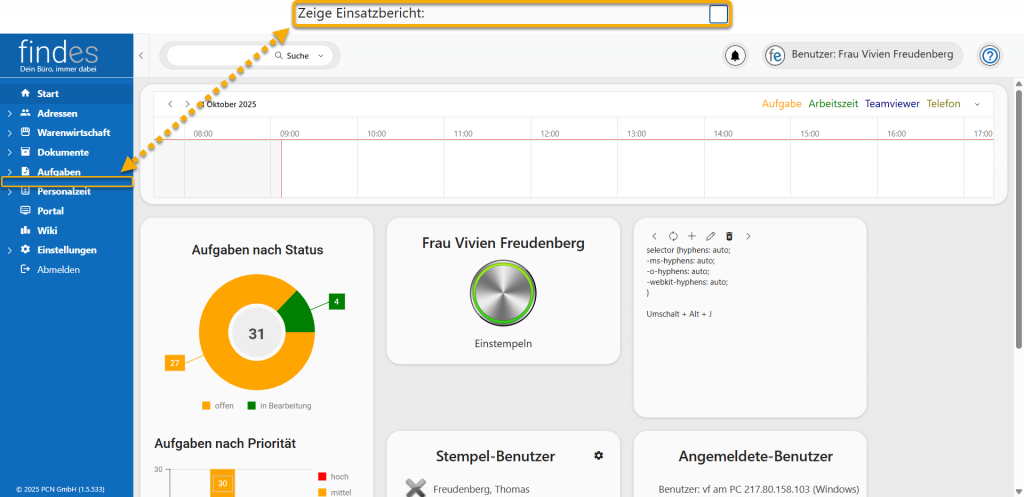
Task: Toggle the 'offen' legend entry
Action: (x=218, y=405)
